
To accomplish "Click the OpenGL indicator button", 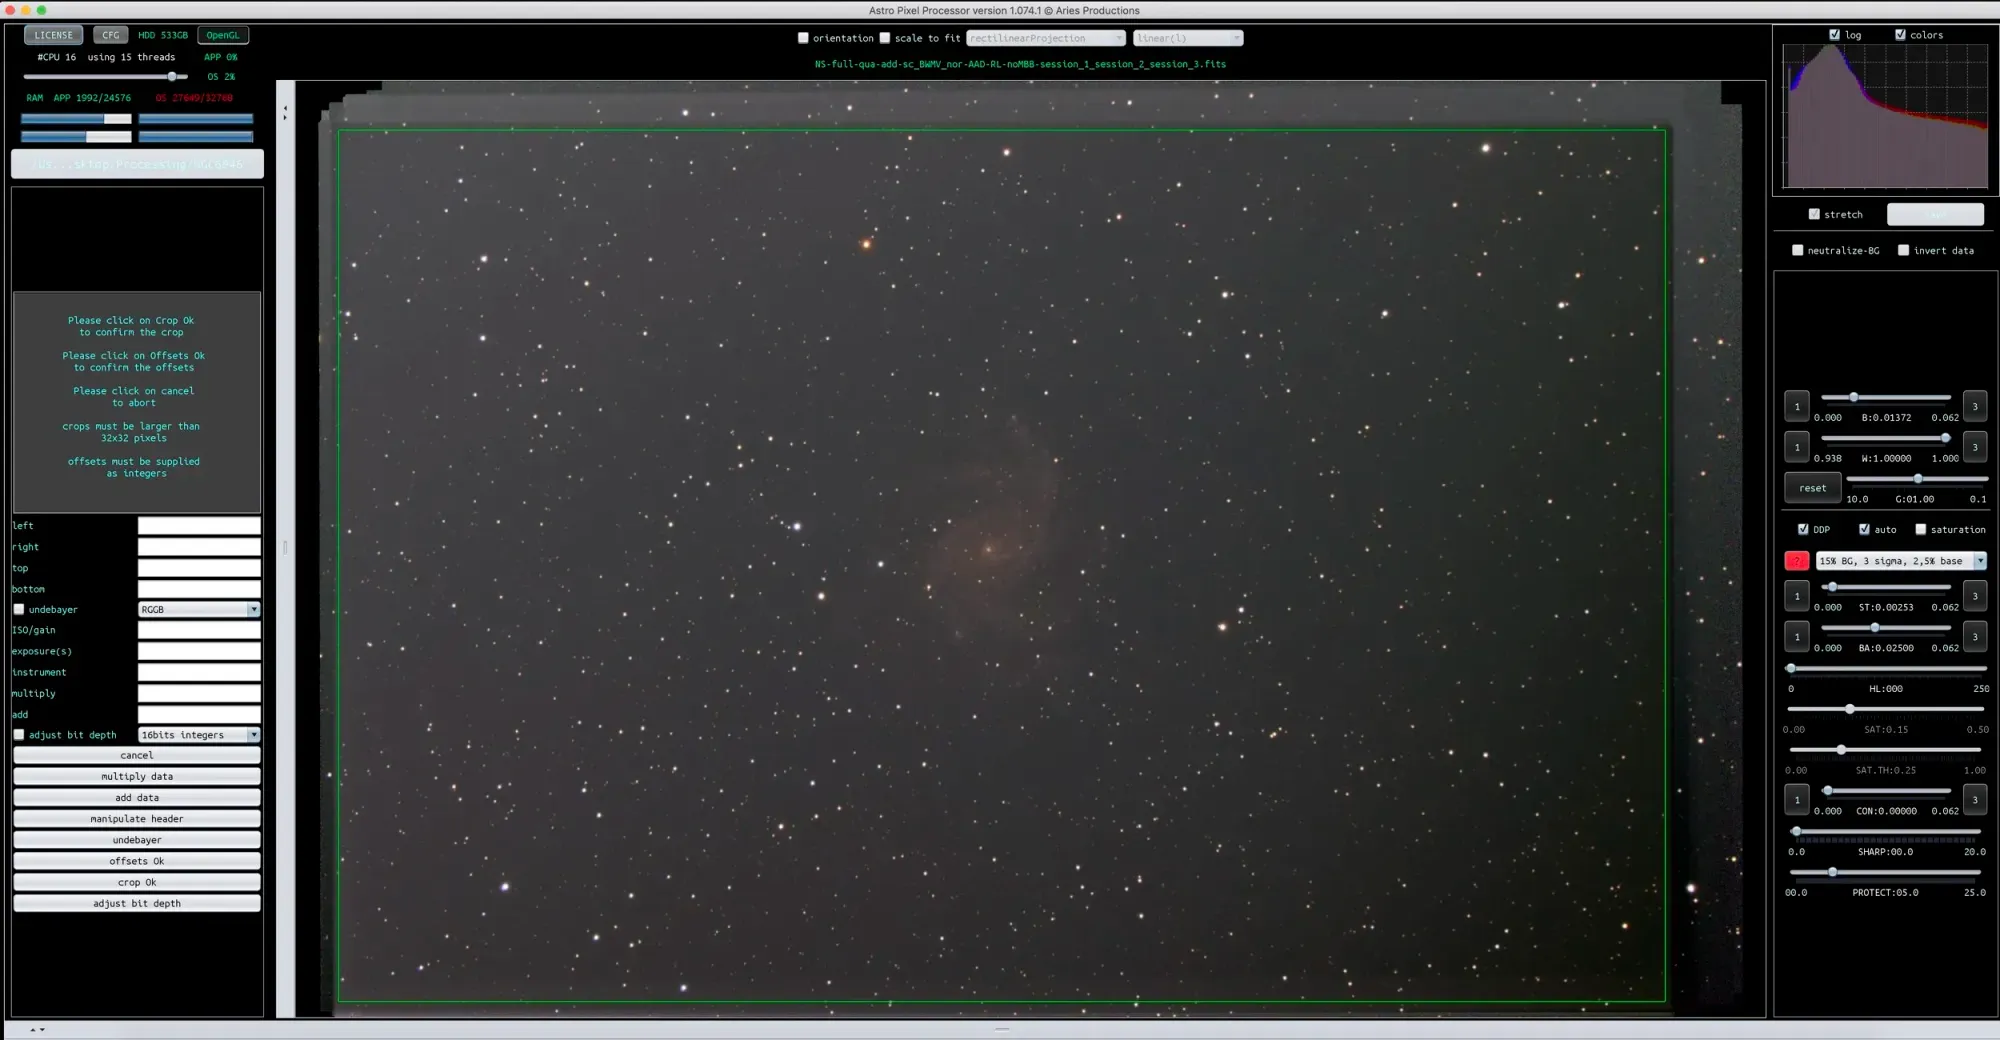I will [223, 35].
